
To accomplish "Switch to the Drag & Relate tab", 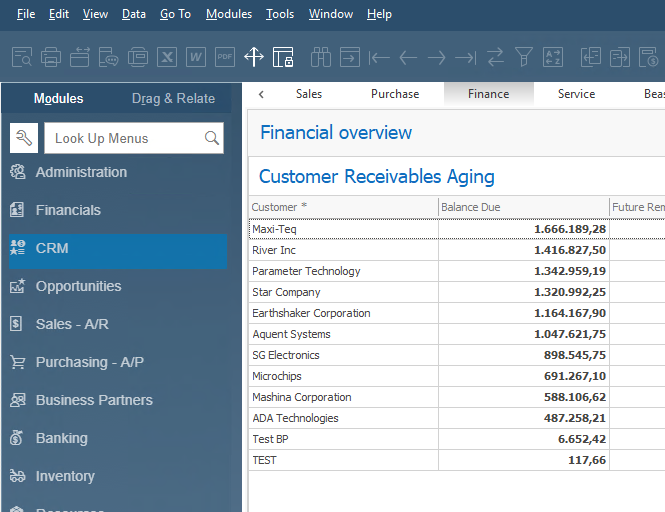I will point(173,98).
